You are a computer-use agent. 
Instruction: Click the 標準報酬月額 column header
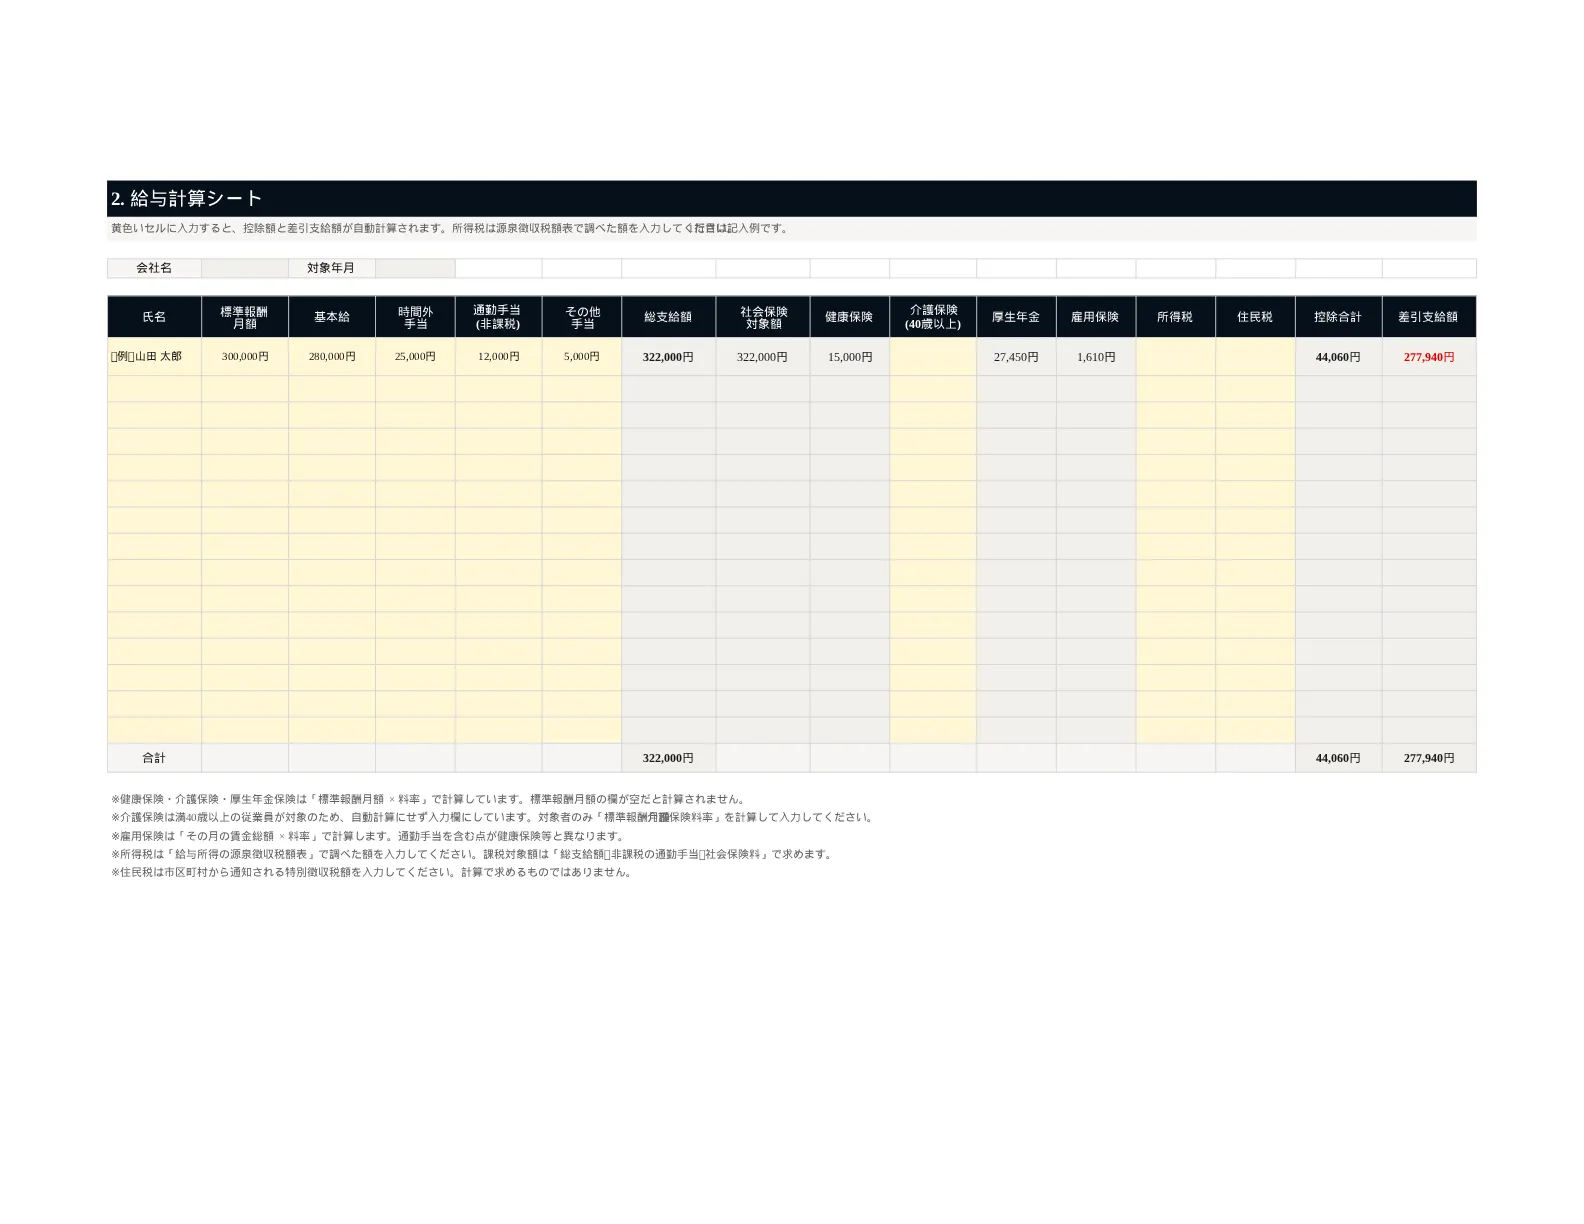245,317
